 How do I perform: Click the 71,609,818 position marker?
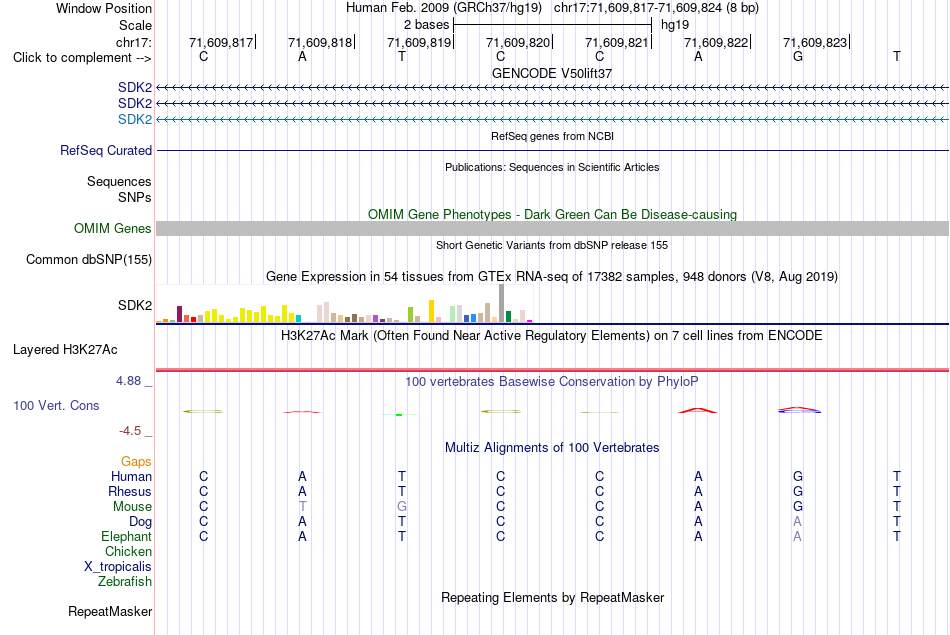(320, 42)
